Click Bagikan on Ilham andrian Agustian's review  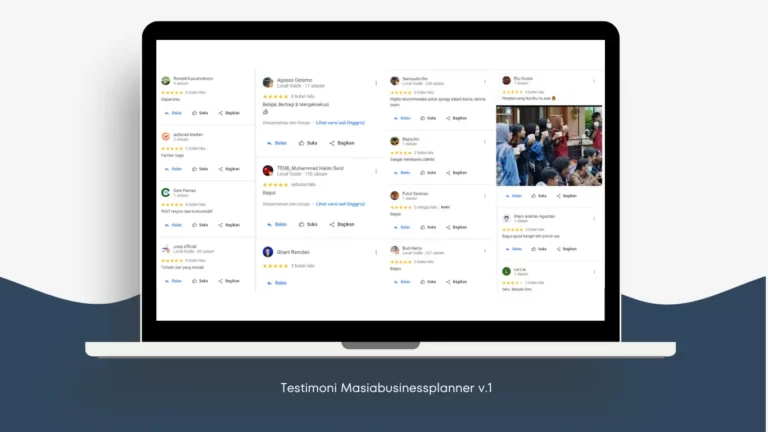tap(567, 249)
